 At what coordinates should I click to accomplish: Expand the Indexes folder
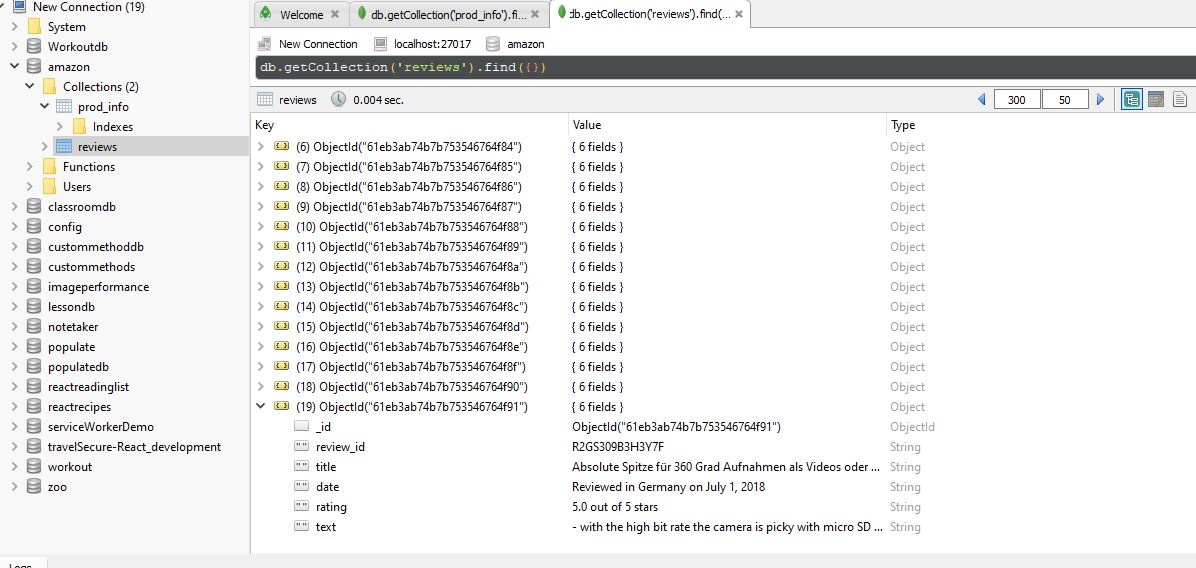59,127
